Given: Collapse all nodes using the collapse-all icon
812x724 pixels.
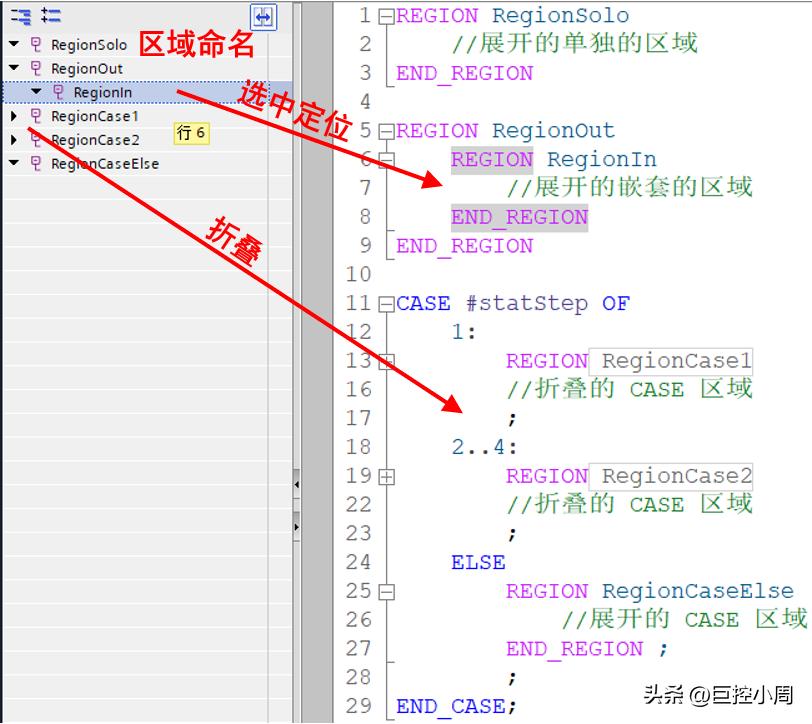Looking at the screenshot, I should coord(21,15).
